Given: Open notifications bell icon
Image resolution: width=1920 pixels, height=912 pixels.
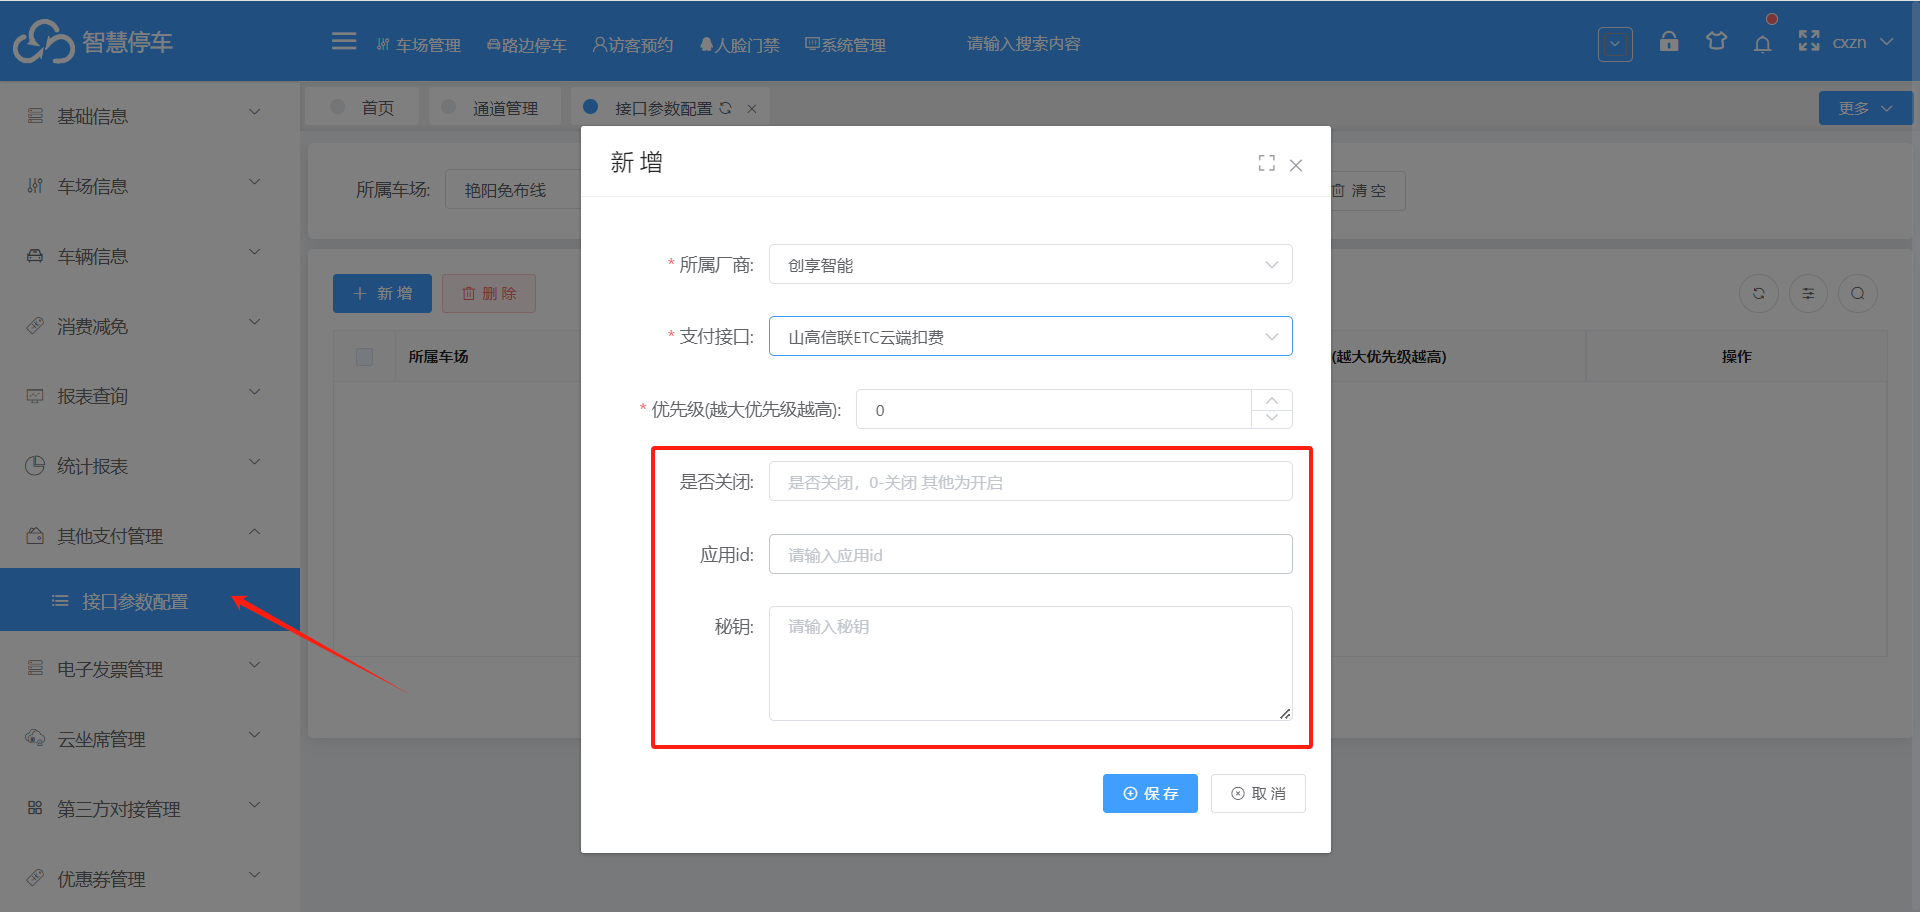Looking at the screenshot, I should [1763, 43].
